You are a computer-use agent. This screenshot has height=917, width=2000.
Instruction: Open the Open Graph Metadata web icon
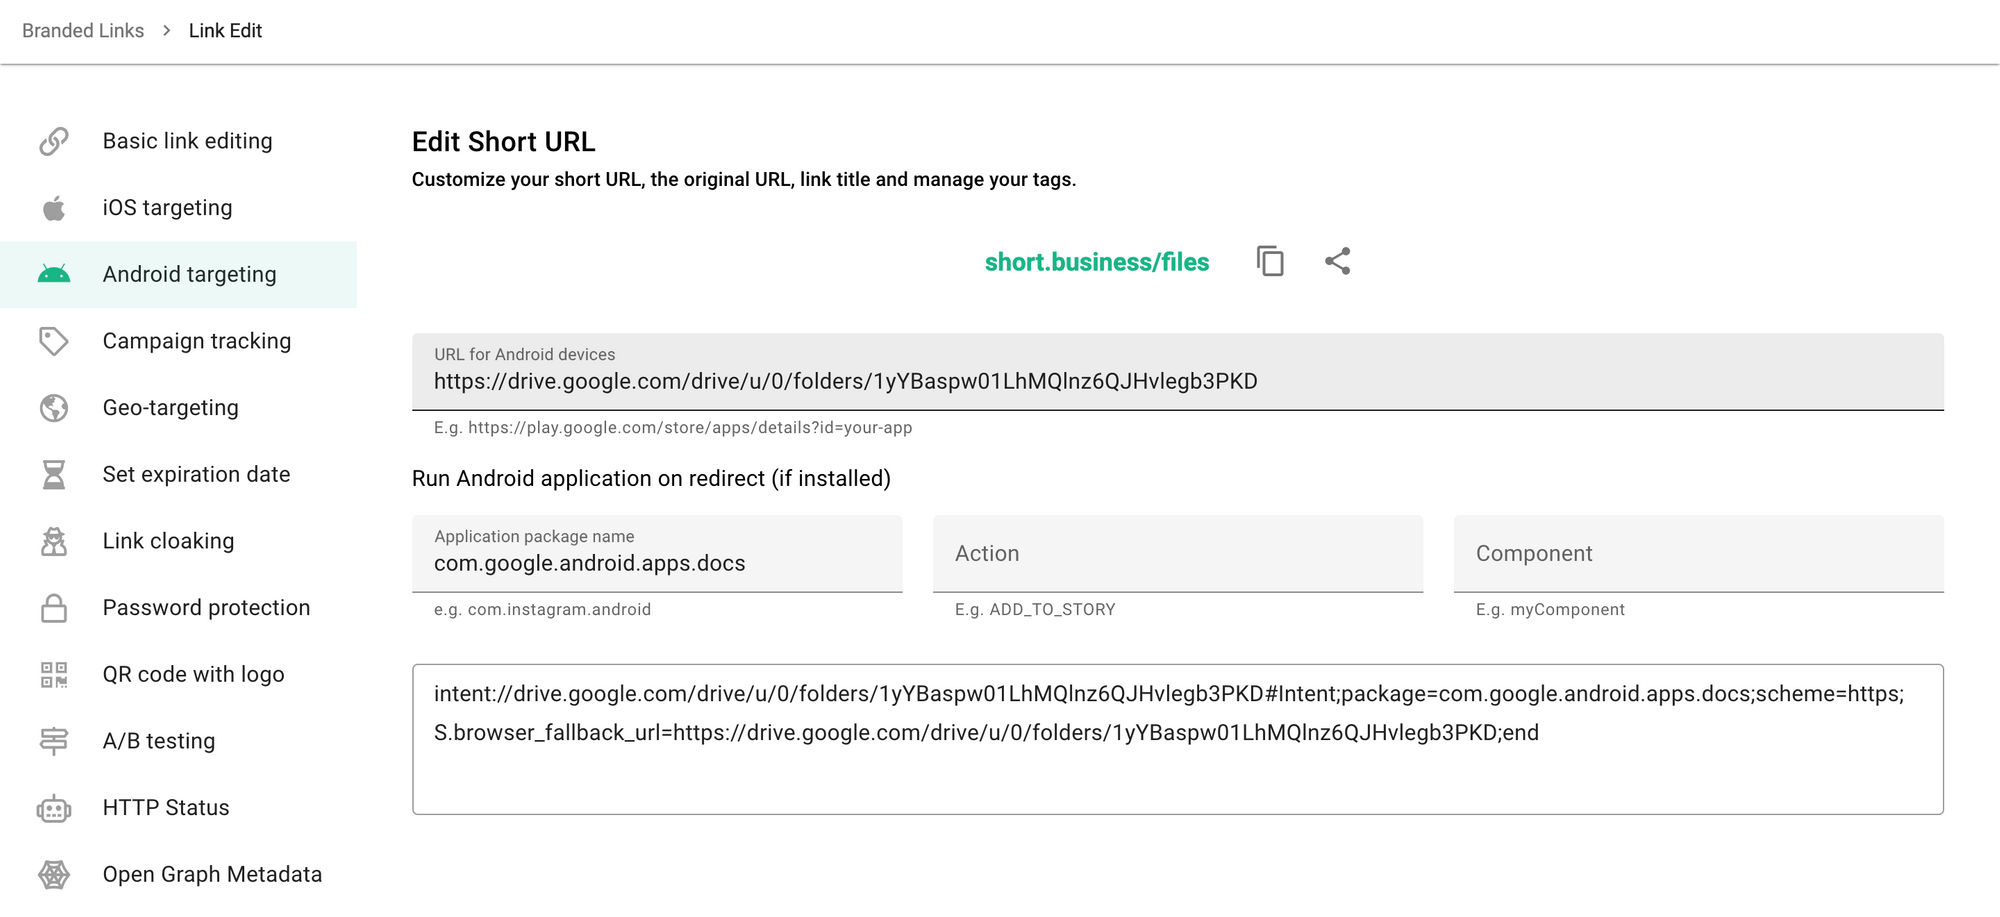point(53,873)
